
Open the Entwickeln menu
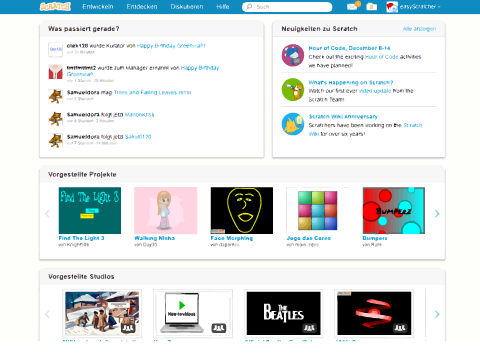click(x=98, y=7)
